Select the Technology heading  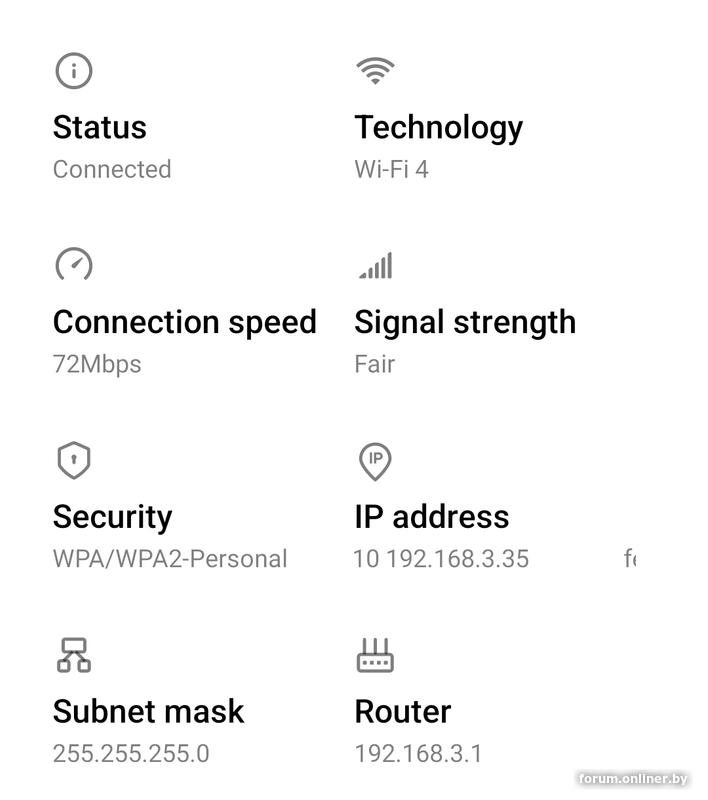[x=438, y=127]
